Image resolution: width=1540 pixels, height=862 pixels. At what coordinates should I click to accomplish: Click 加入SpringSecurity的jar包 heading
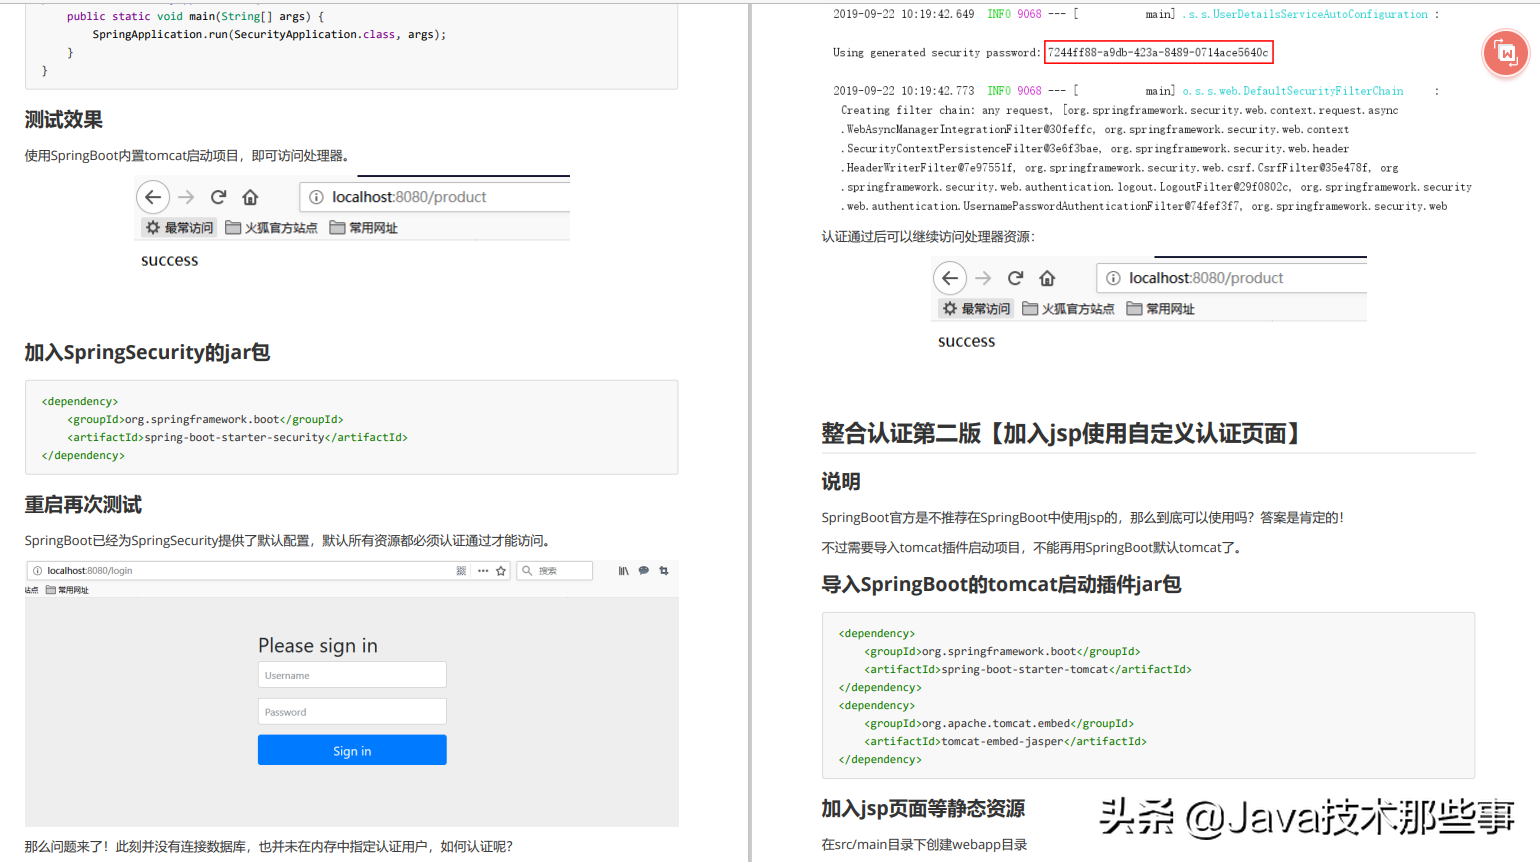(148, 352)
